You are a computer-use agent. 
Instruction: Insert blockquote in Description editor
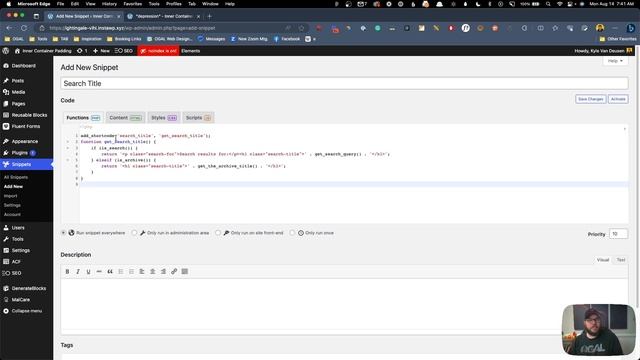click(x=110, y=271)
